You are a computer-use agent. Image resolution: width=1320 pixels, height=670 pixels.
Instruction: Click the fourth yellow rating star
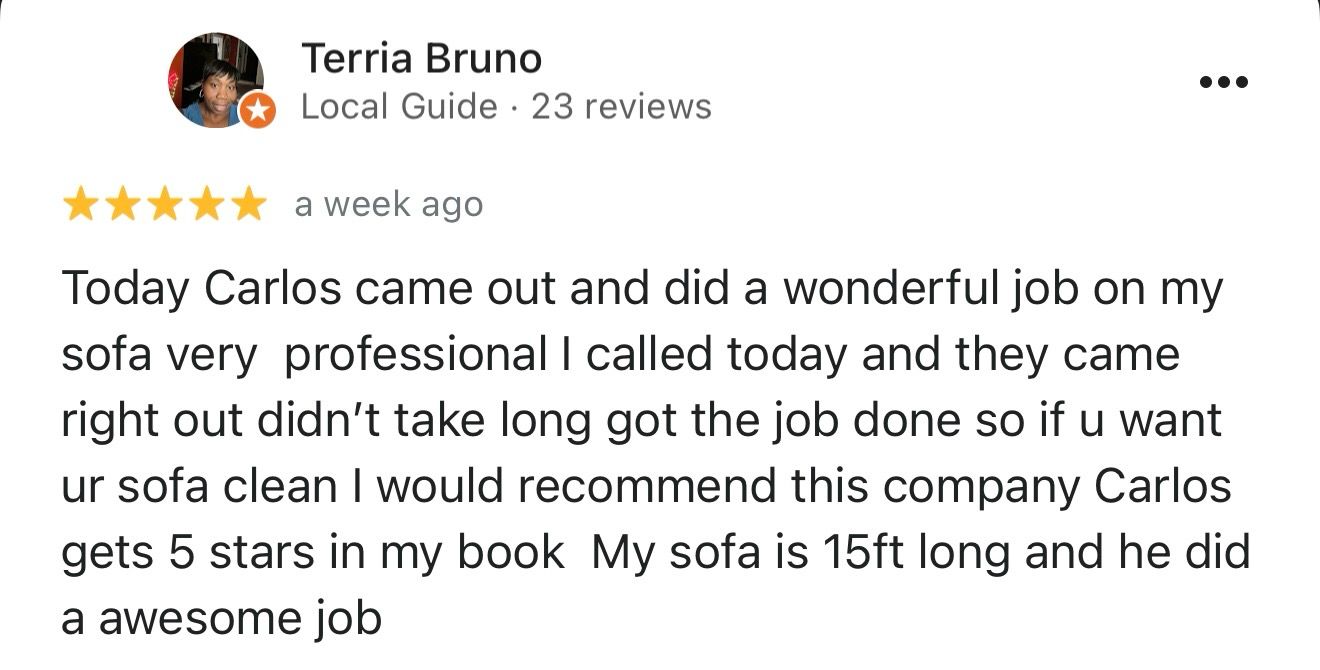click(206, 206)
